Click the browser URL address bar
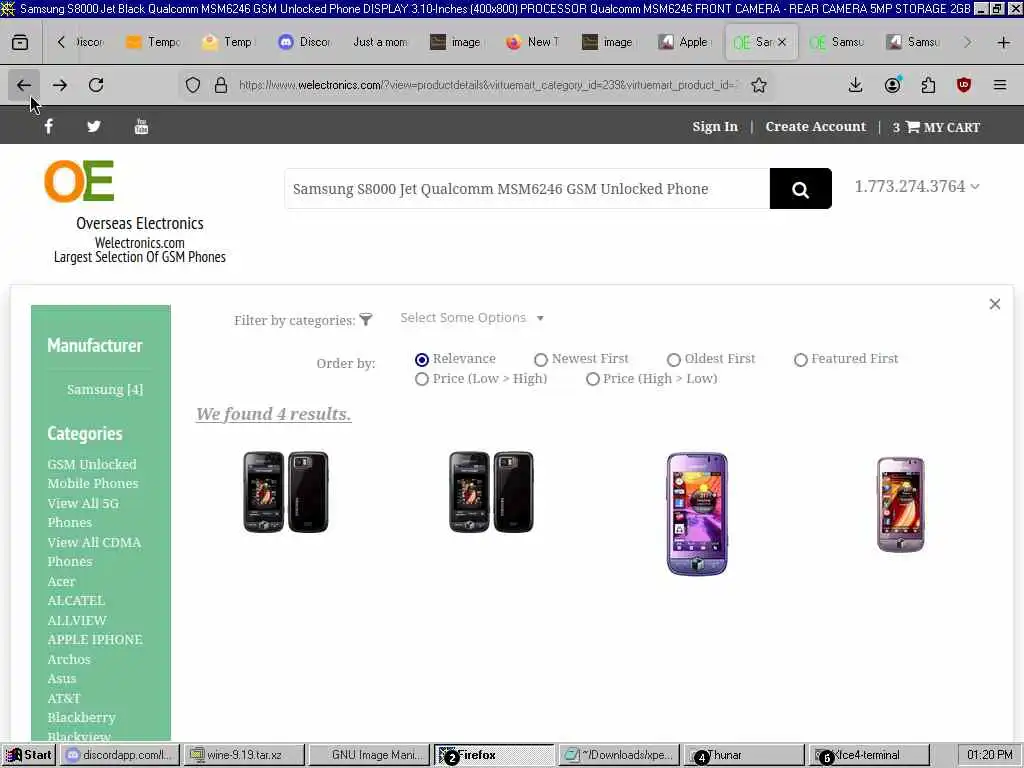Viewport: 1024px width, 768px height. pyautogui.click(x=487, y=85)
